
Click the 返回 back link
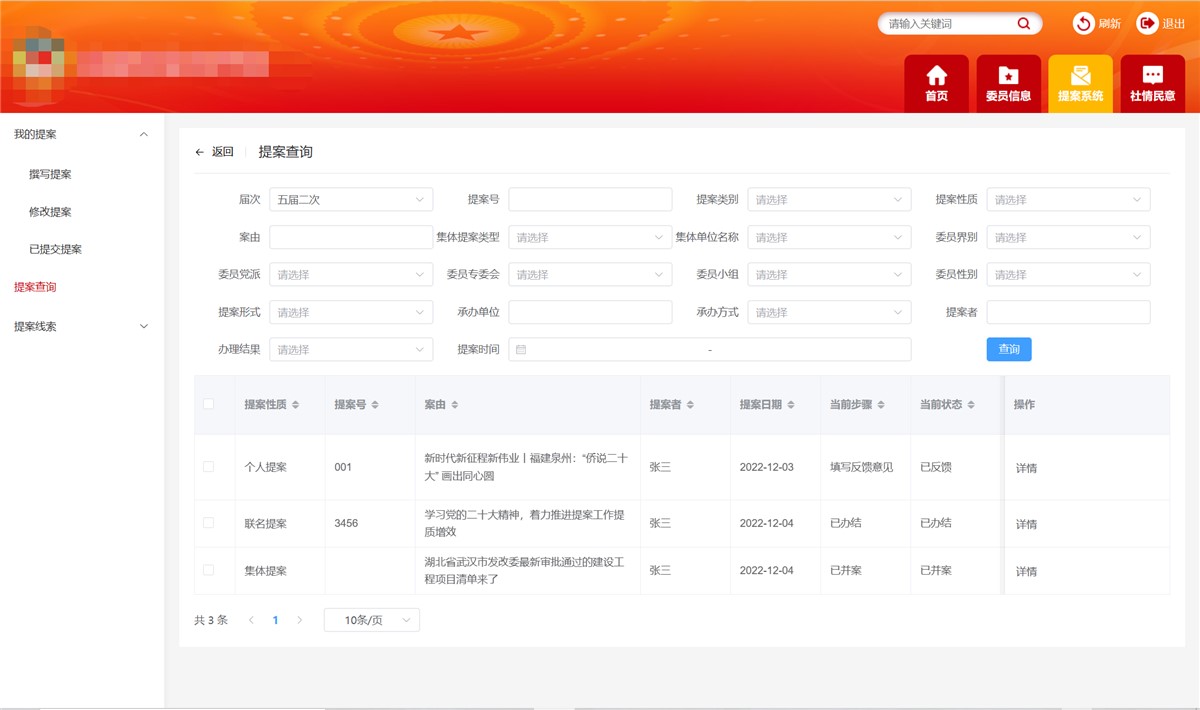(x=222, y=152)
